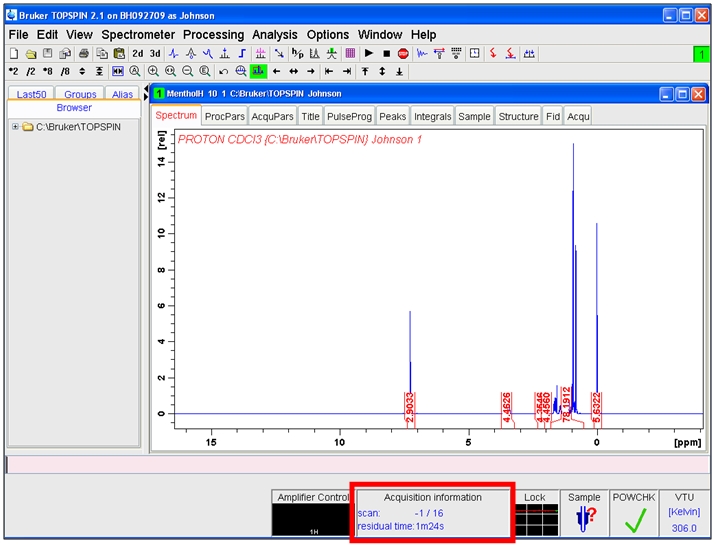Switch to 2d display mode
The image size is (718, 546).
pyautogui.click(x=138, y=54)
